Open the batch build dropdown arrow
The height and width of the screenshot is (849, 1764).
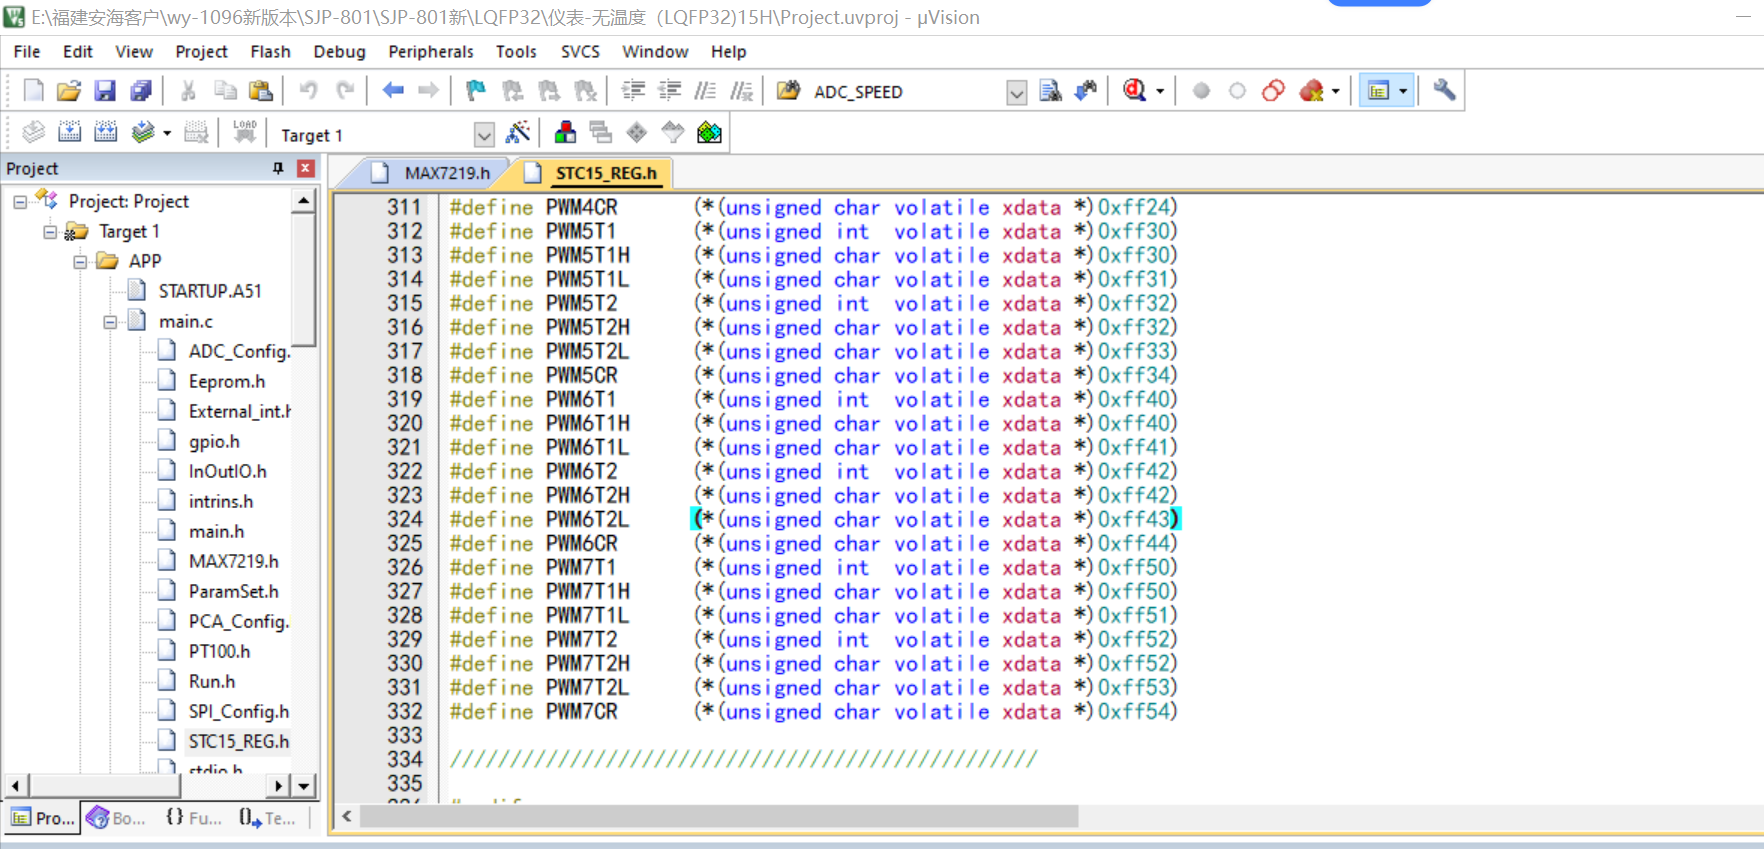point(167,132)
